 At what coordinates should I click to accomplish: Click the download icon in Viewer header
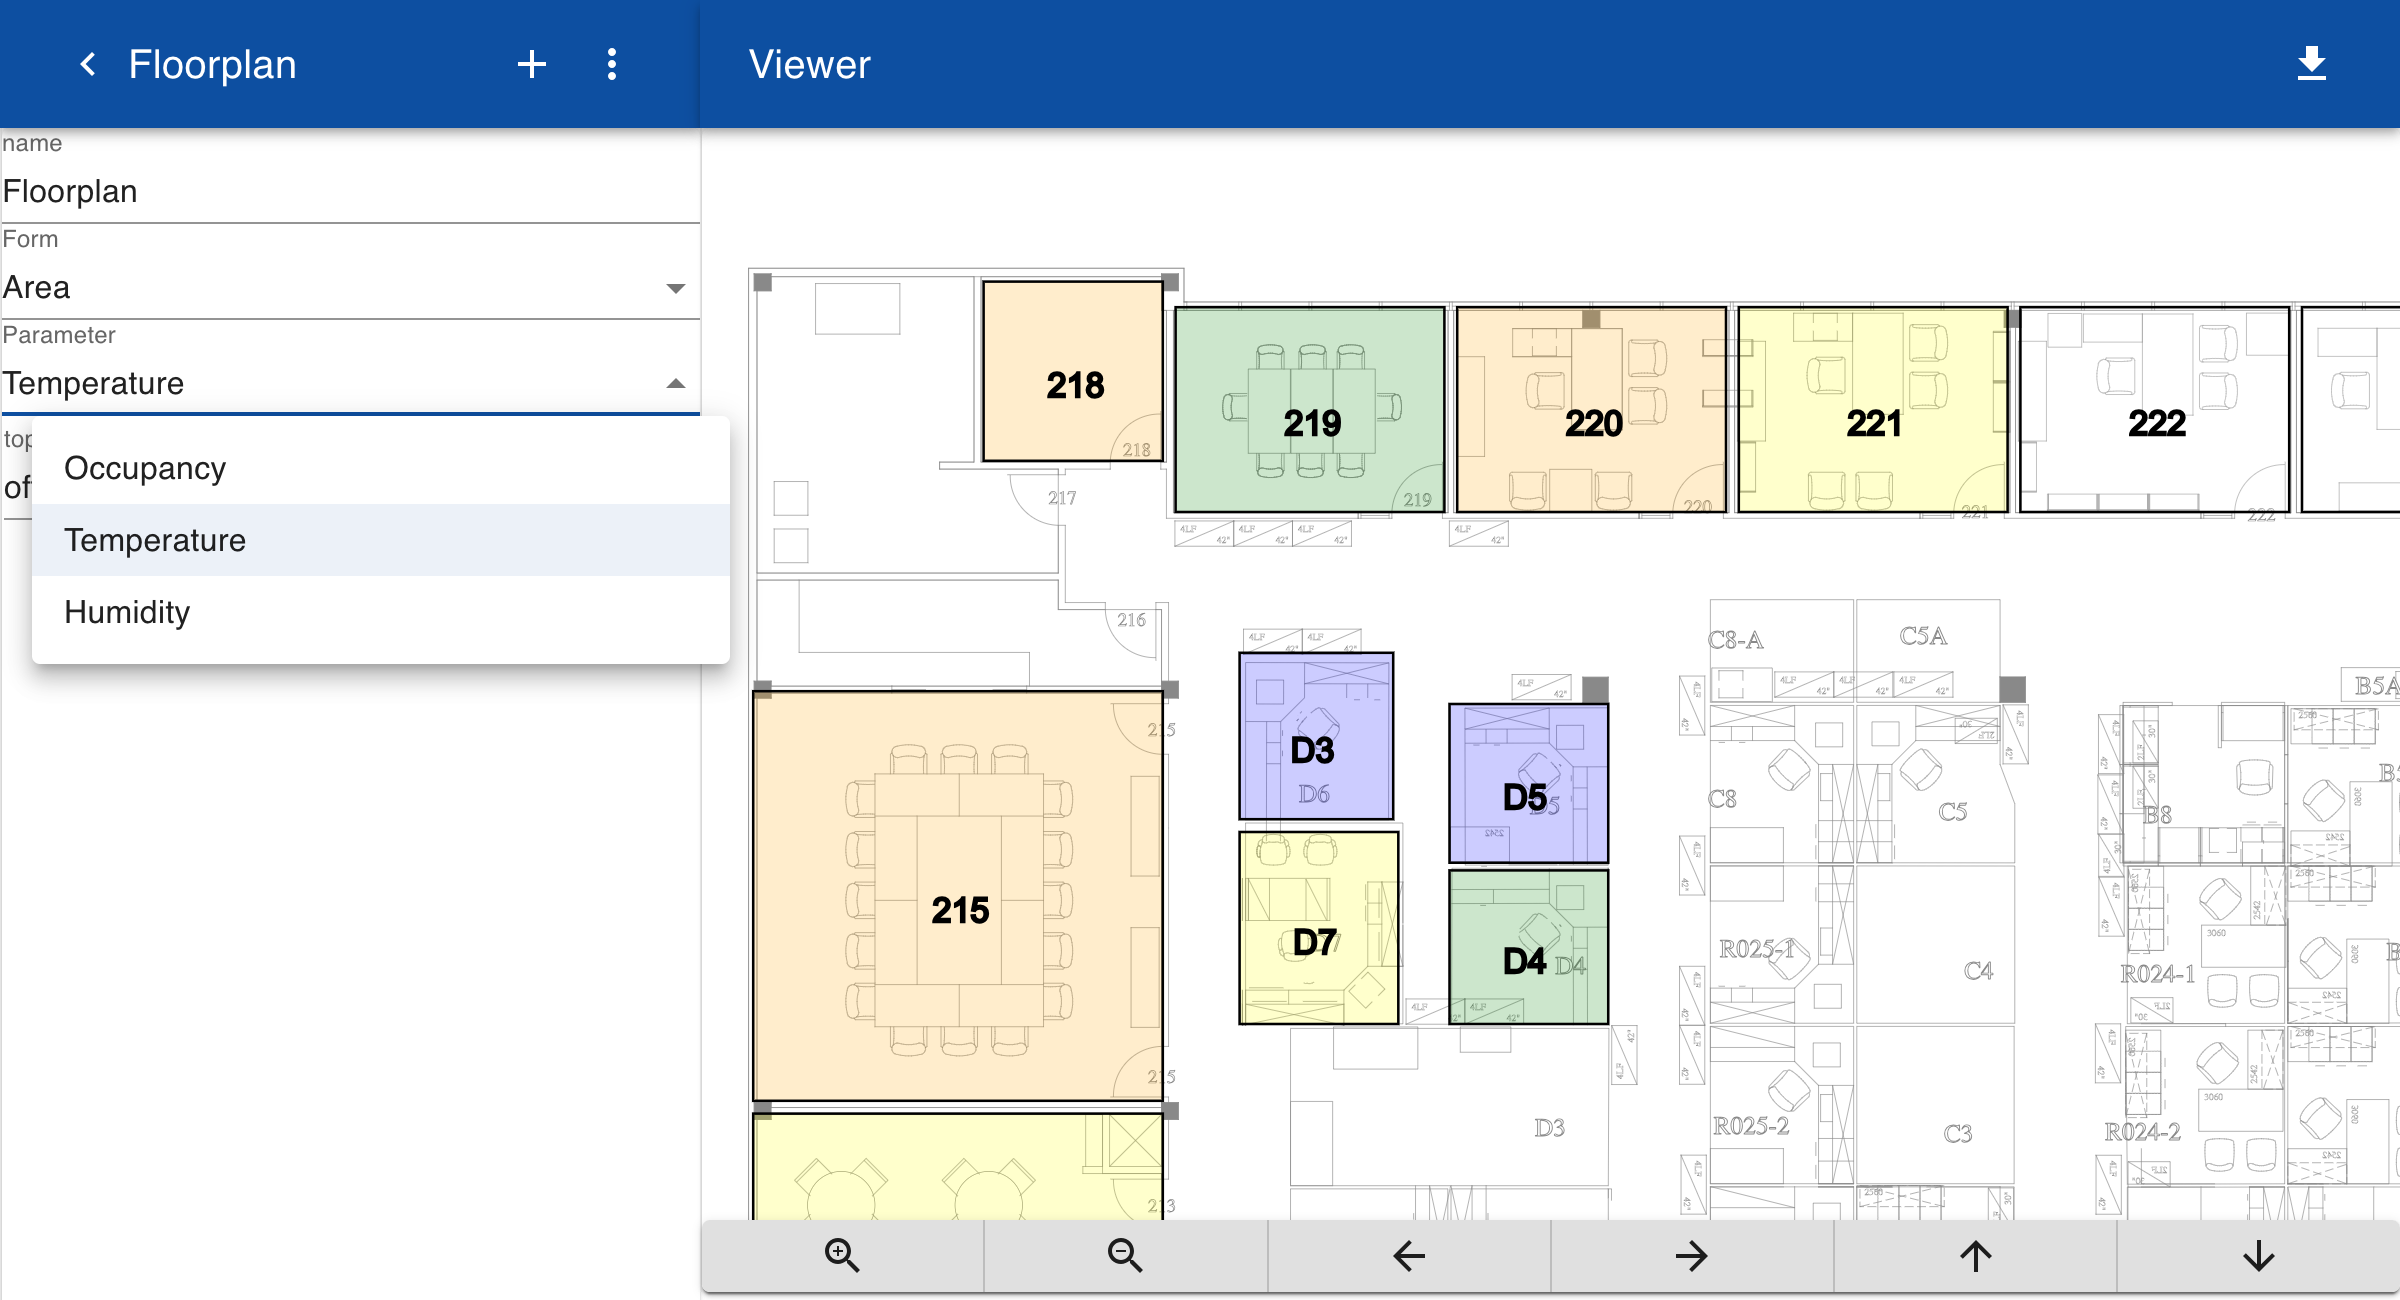[2311, 64]
